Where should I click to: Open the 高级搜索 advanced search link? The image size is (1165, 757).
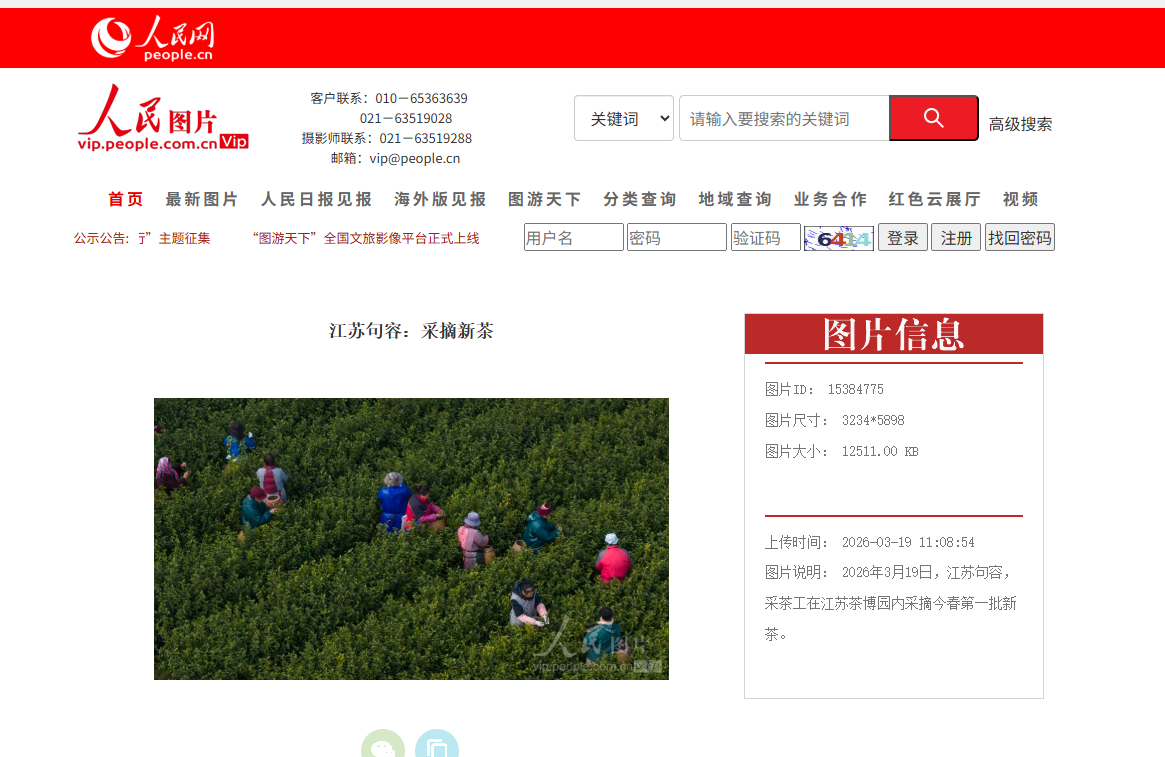tap(1020, 124)
